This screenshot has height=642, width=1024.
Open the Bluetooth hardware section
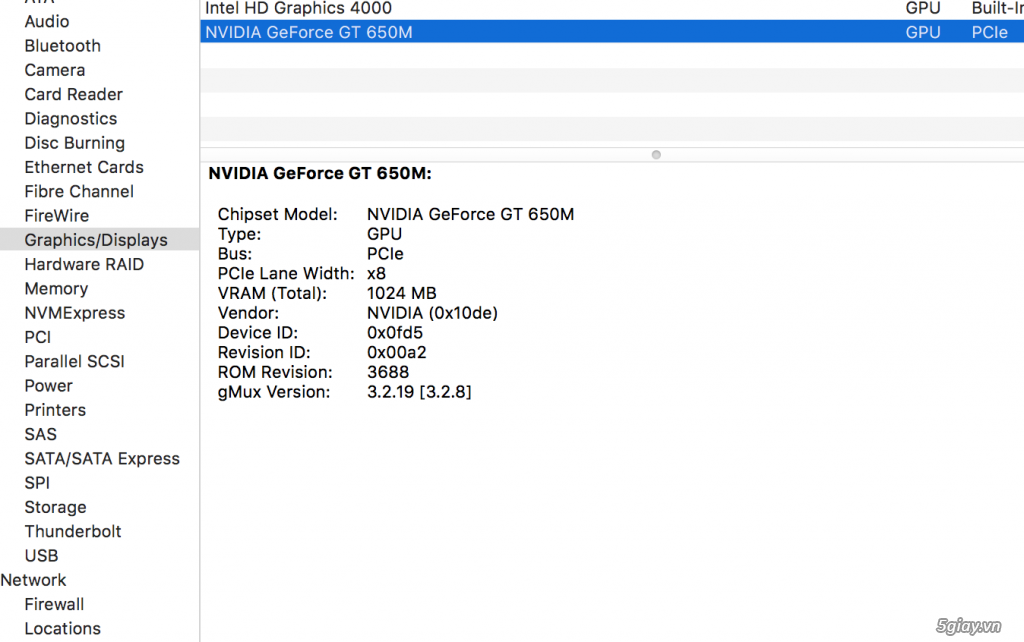click(62, 46)
